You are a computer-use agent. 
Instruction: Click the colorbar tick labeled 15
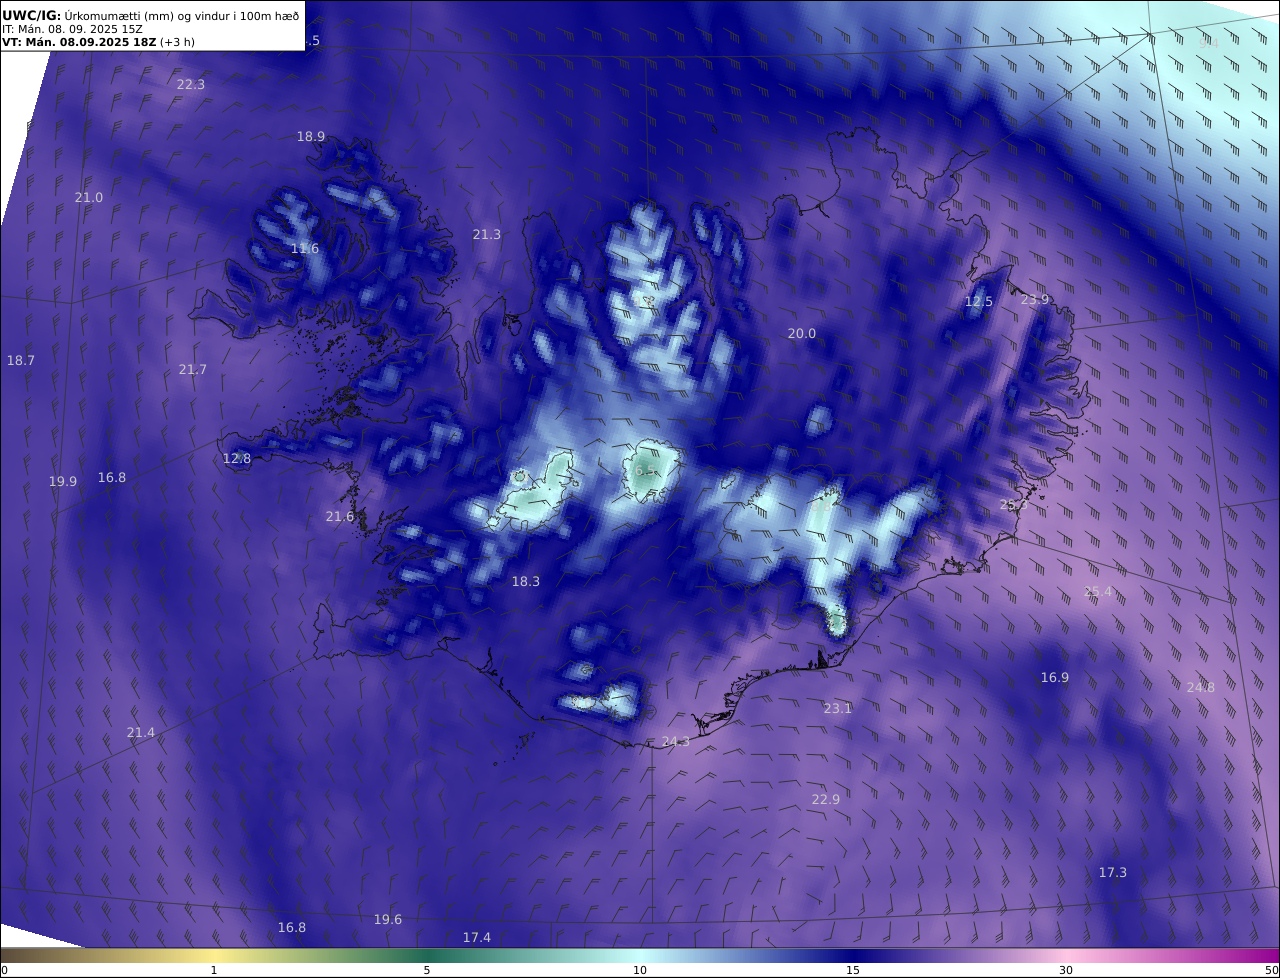[x=853, y=971]
